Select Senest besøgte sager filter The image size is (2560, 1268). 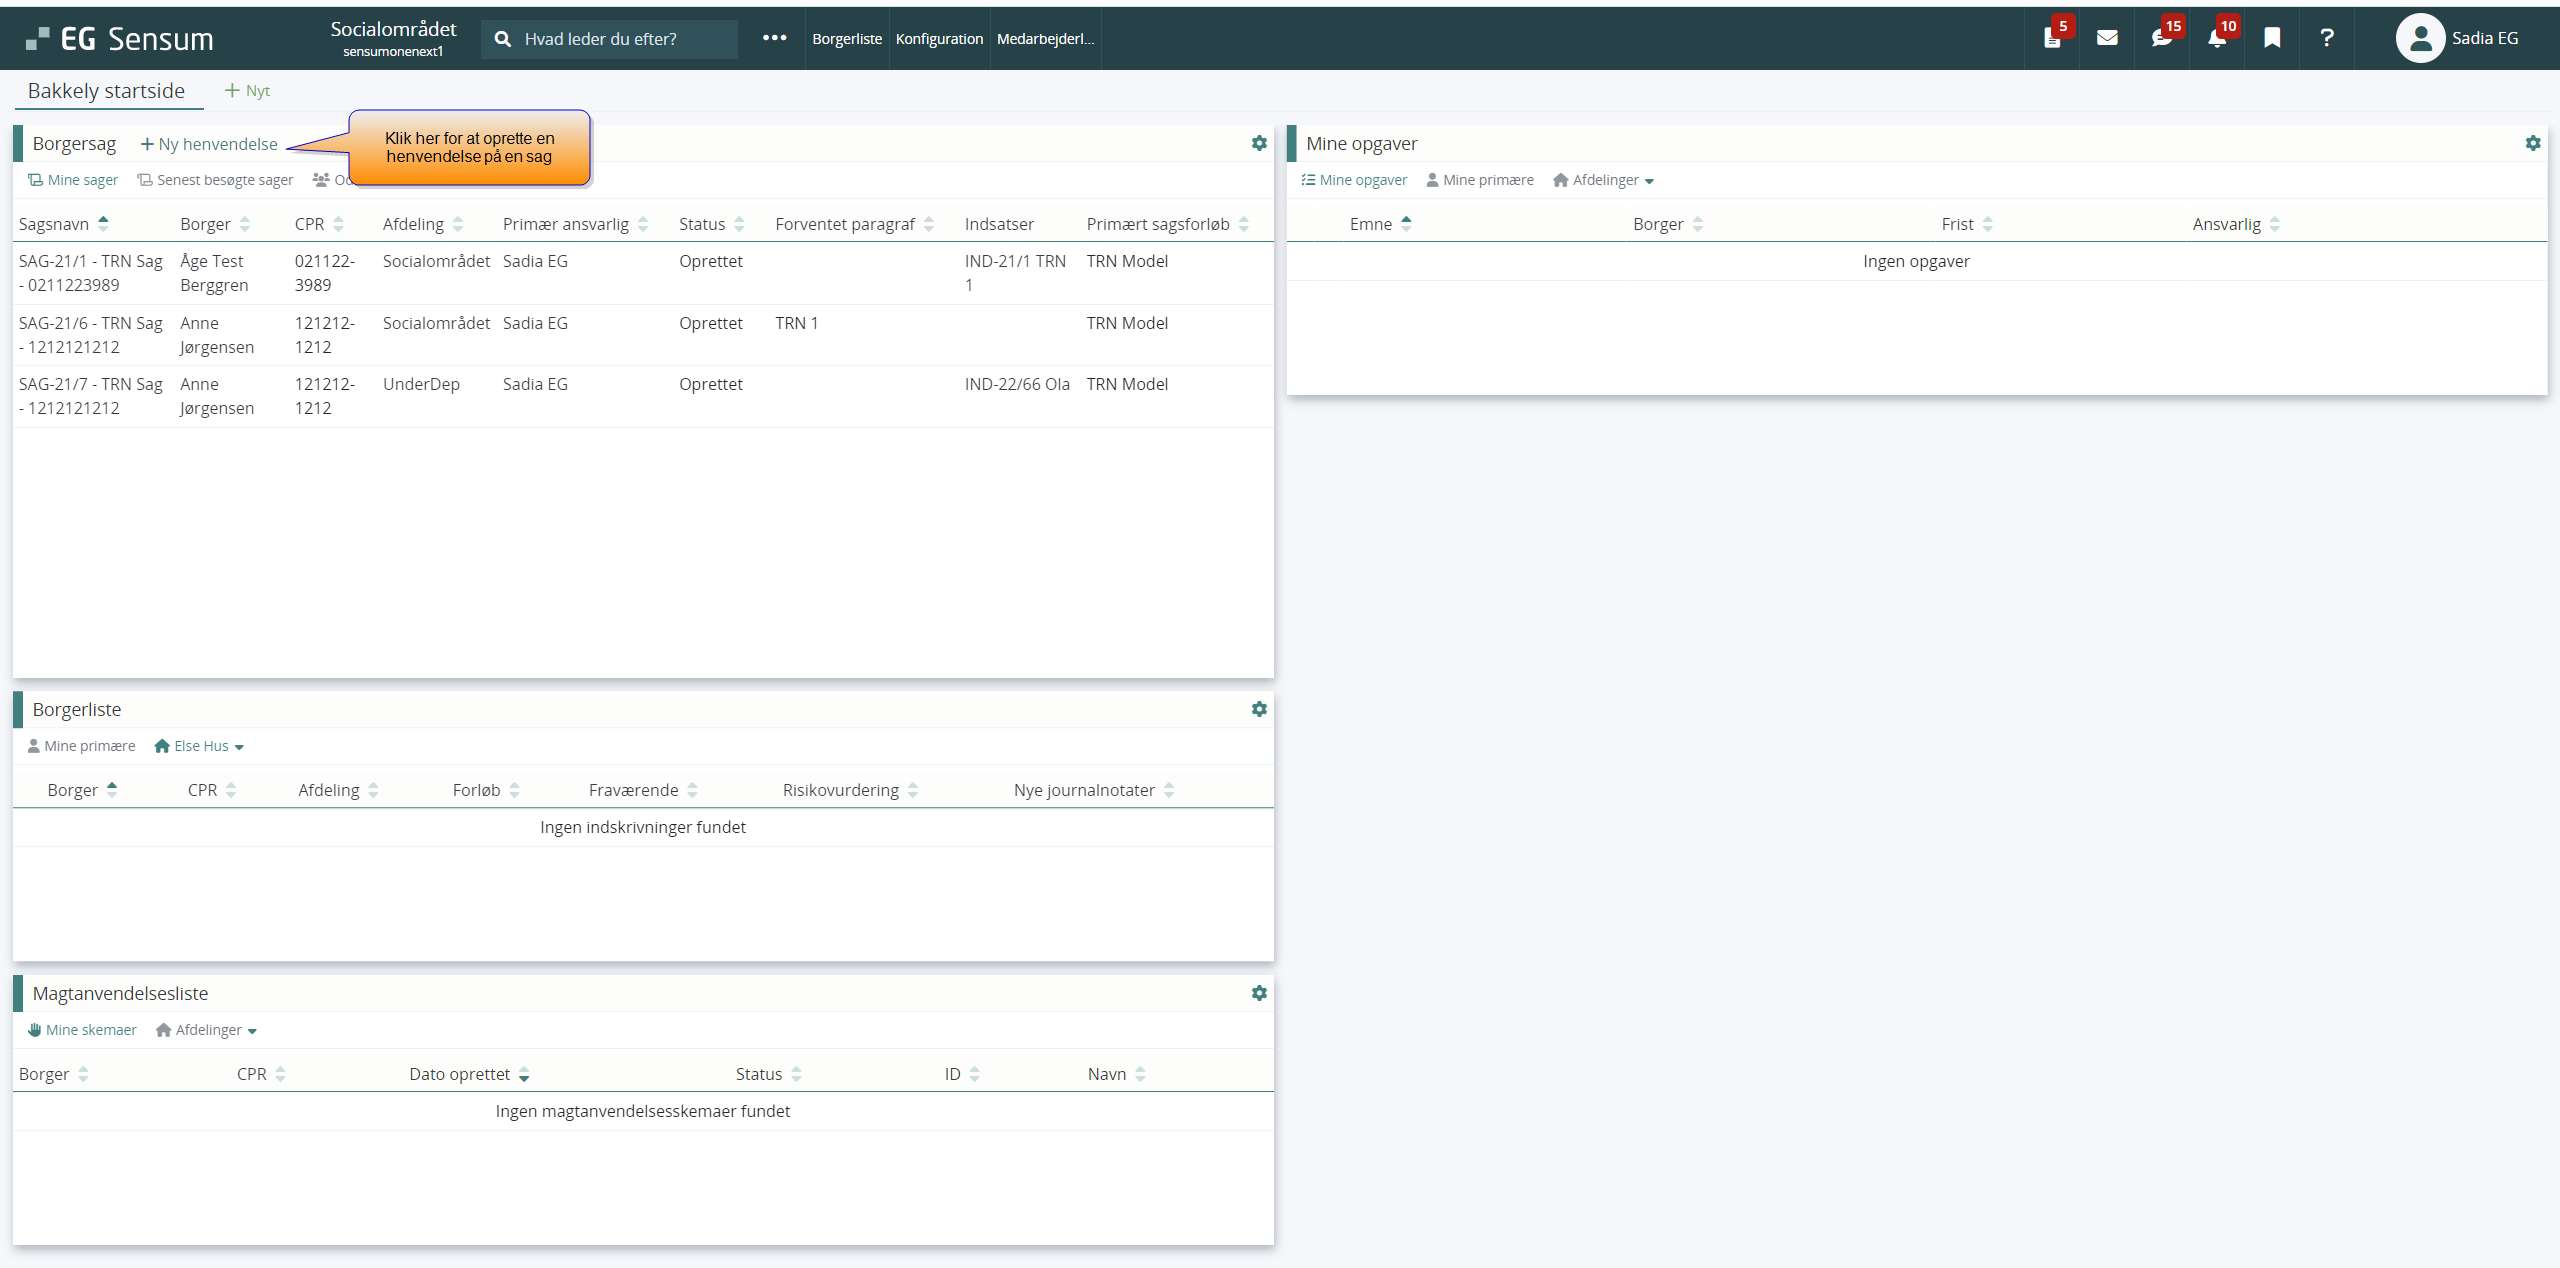click(x=215, y=180)
